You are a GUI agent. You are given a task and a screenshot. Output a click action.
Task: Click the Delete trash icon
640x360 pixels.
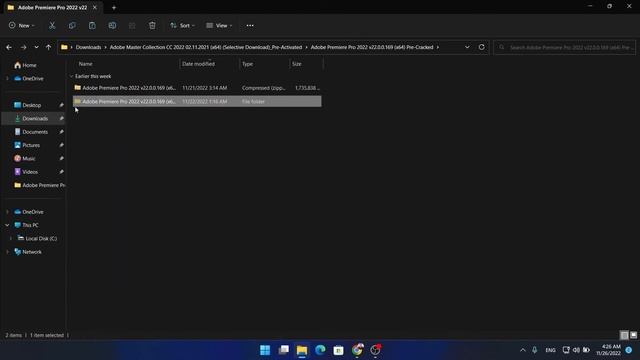coord(152,25)
